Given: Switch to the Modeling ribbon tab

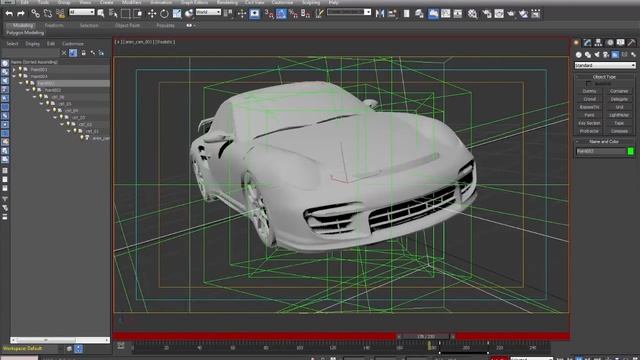Looking at the screenshot, I should pos(23,25).
